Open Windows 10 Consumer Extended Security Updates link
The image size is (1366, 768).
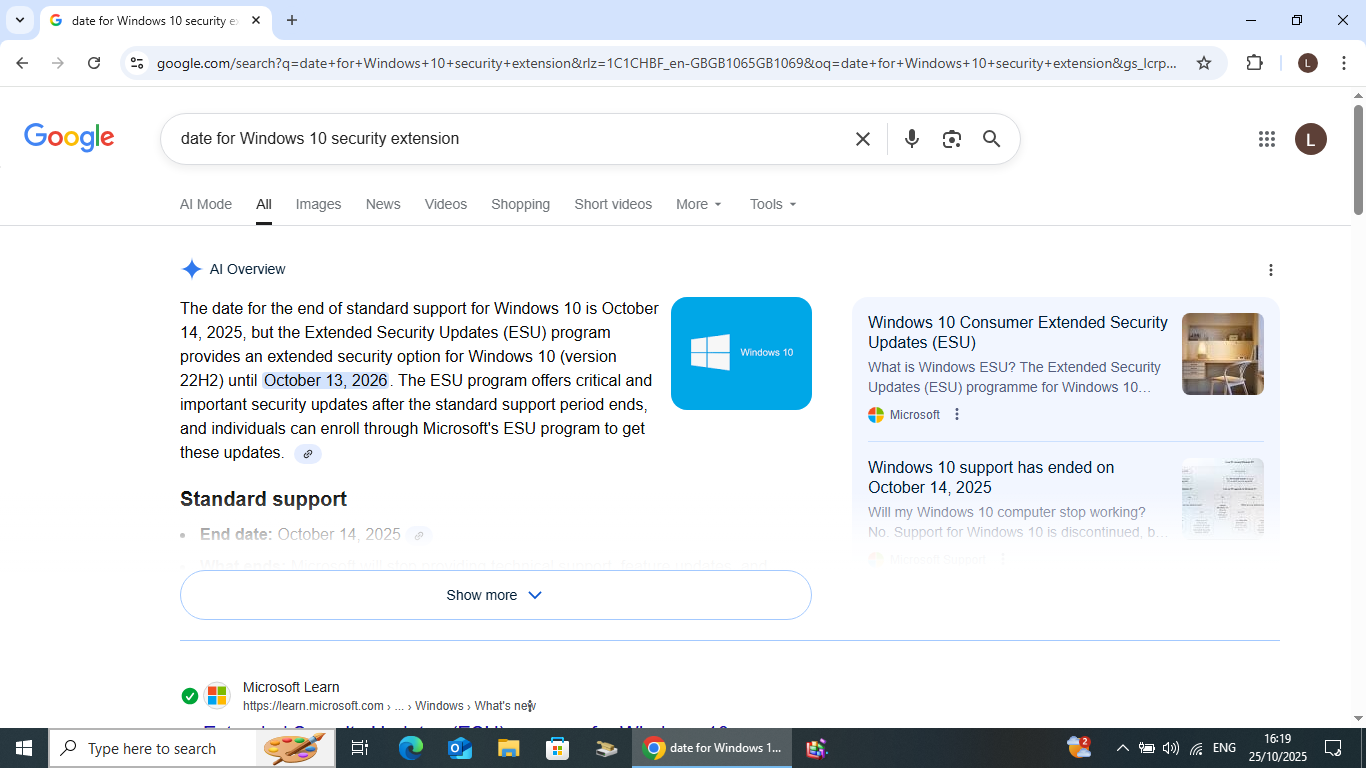[1017, 332]
